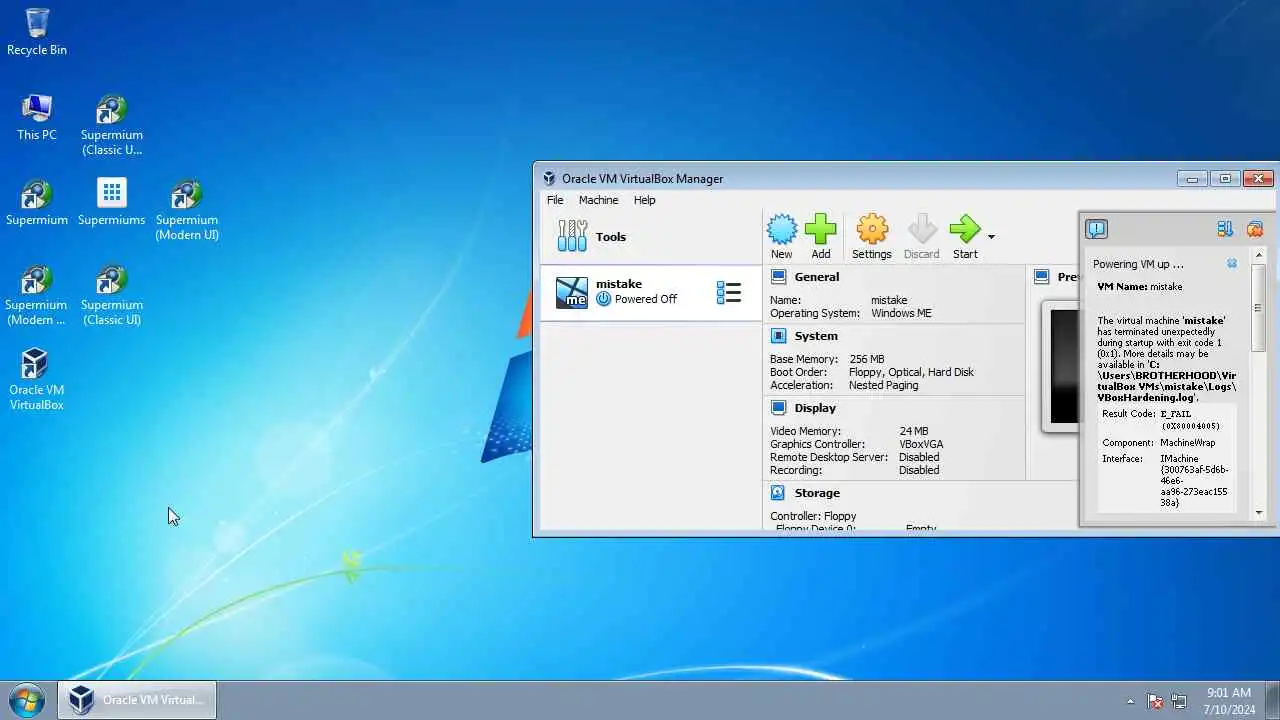Screen dimensions: 1280x720
Task: Open the Help menu
Action: click(x=645, y=200)
